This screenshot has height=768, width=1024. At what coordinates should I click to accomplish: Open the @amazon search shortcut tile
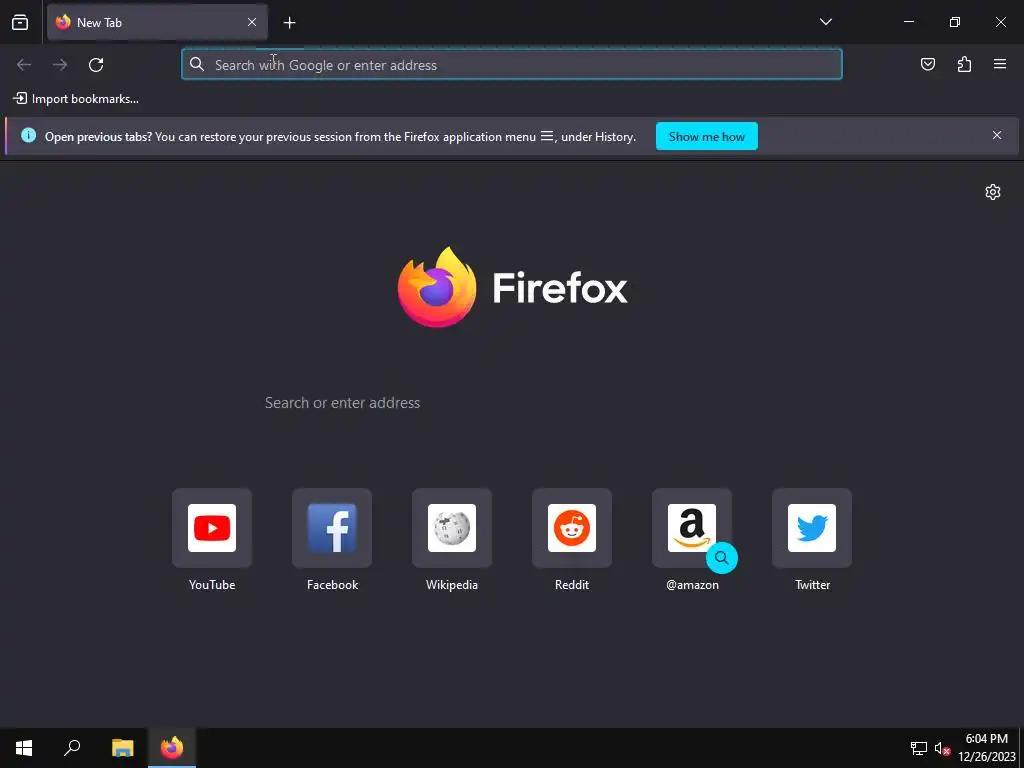[x=692, y=528]
